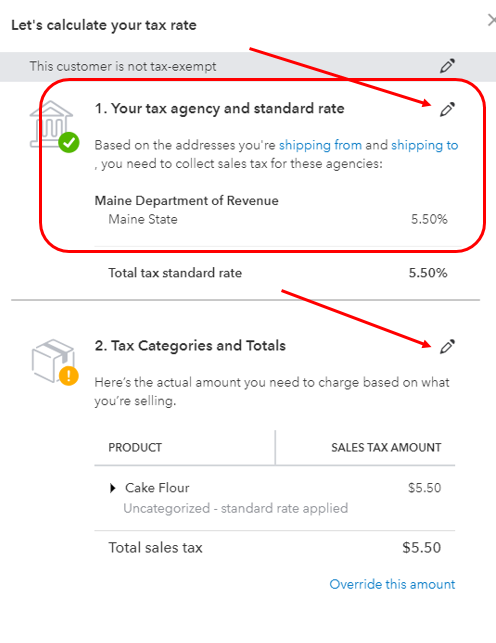Click the orange warning exclamation badge
The height and width of the screenshot is (643, 496).
tap(69, 376)
